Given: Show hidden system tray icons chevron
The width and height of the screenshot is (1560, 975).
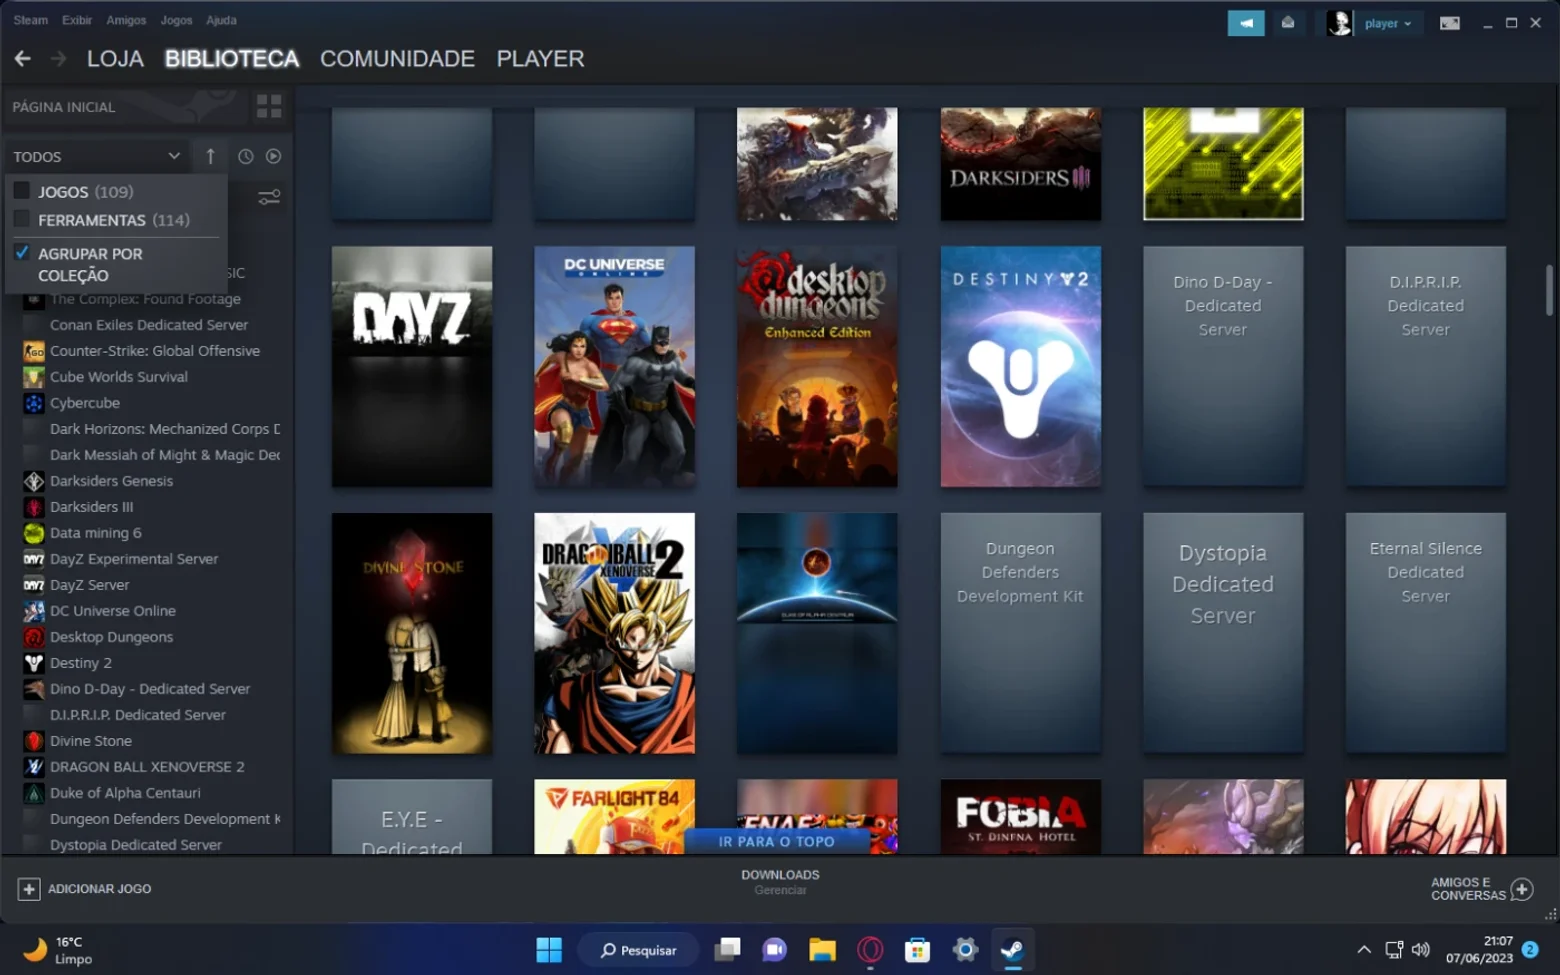Looking at the screenshot, I should (x=1364, y=950).
